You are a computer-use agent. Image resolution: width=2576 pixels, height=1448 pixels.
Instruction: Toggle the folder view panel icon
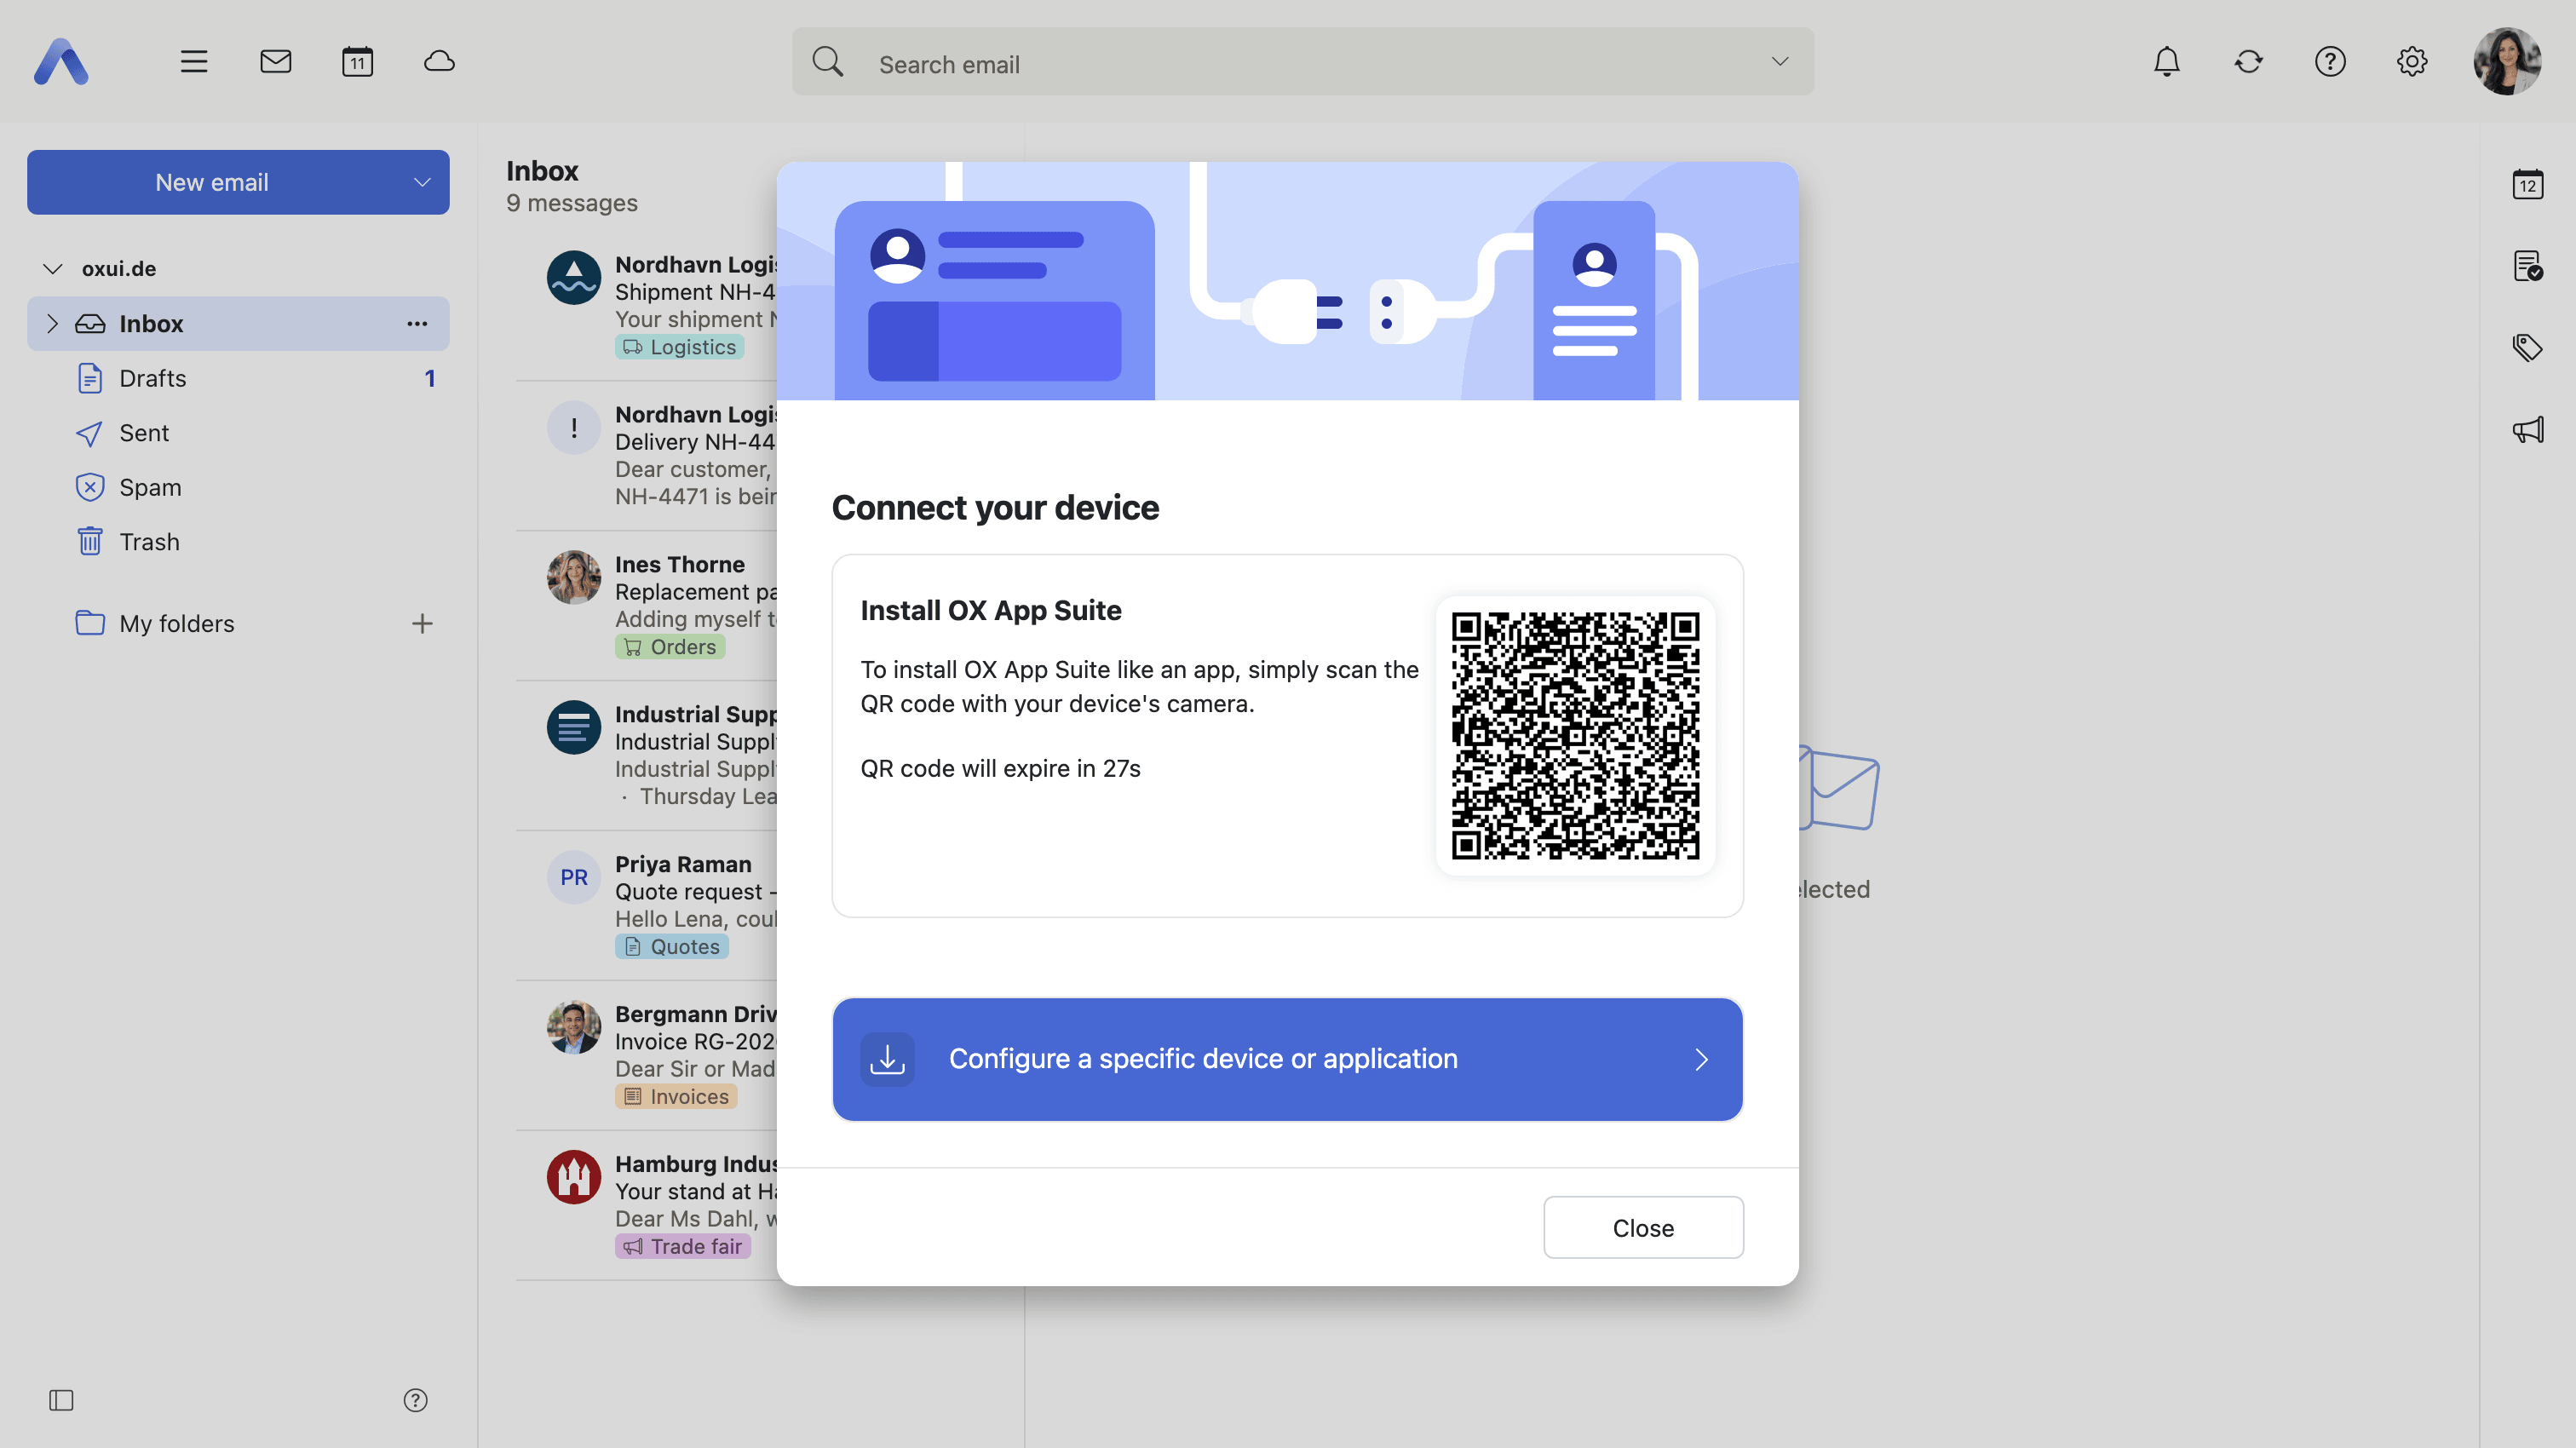click(x=61, y=1400)
